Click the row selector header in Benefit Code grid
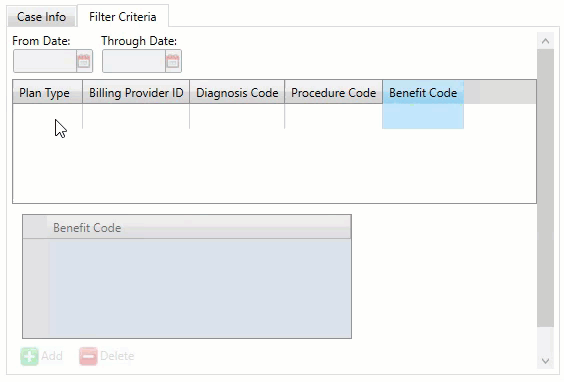This screenshot has height=382, width=564. 35,228
